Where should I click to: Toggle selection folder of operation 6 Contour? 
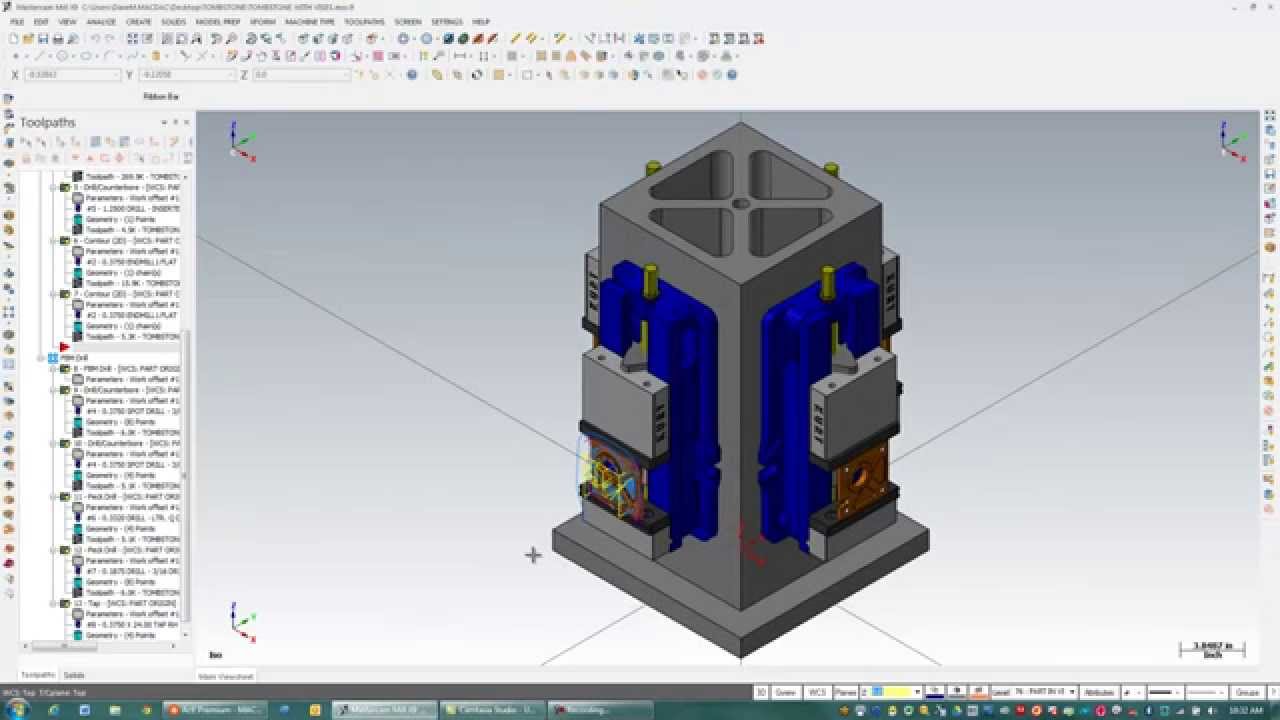pos(66,241)
